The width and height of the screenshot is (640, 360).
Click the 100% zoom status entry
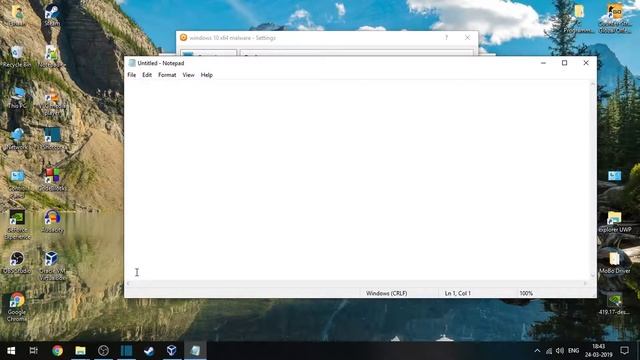point(526,293)
